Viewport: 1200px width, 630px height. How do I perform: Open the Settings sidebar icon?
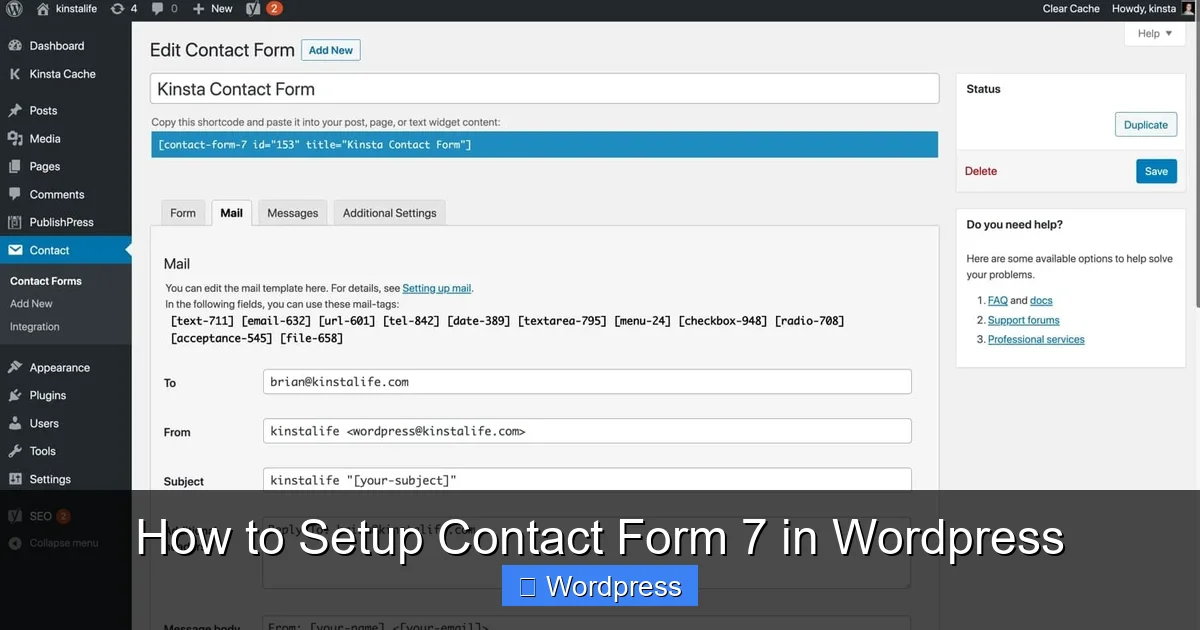click(15, 480)
